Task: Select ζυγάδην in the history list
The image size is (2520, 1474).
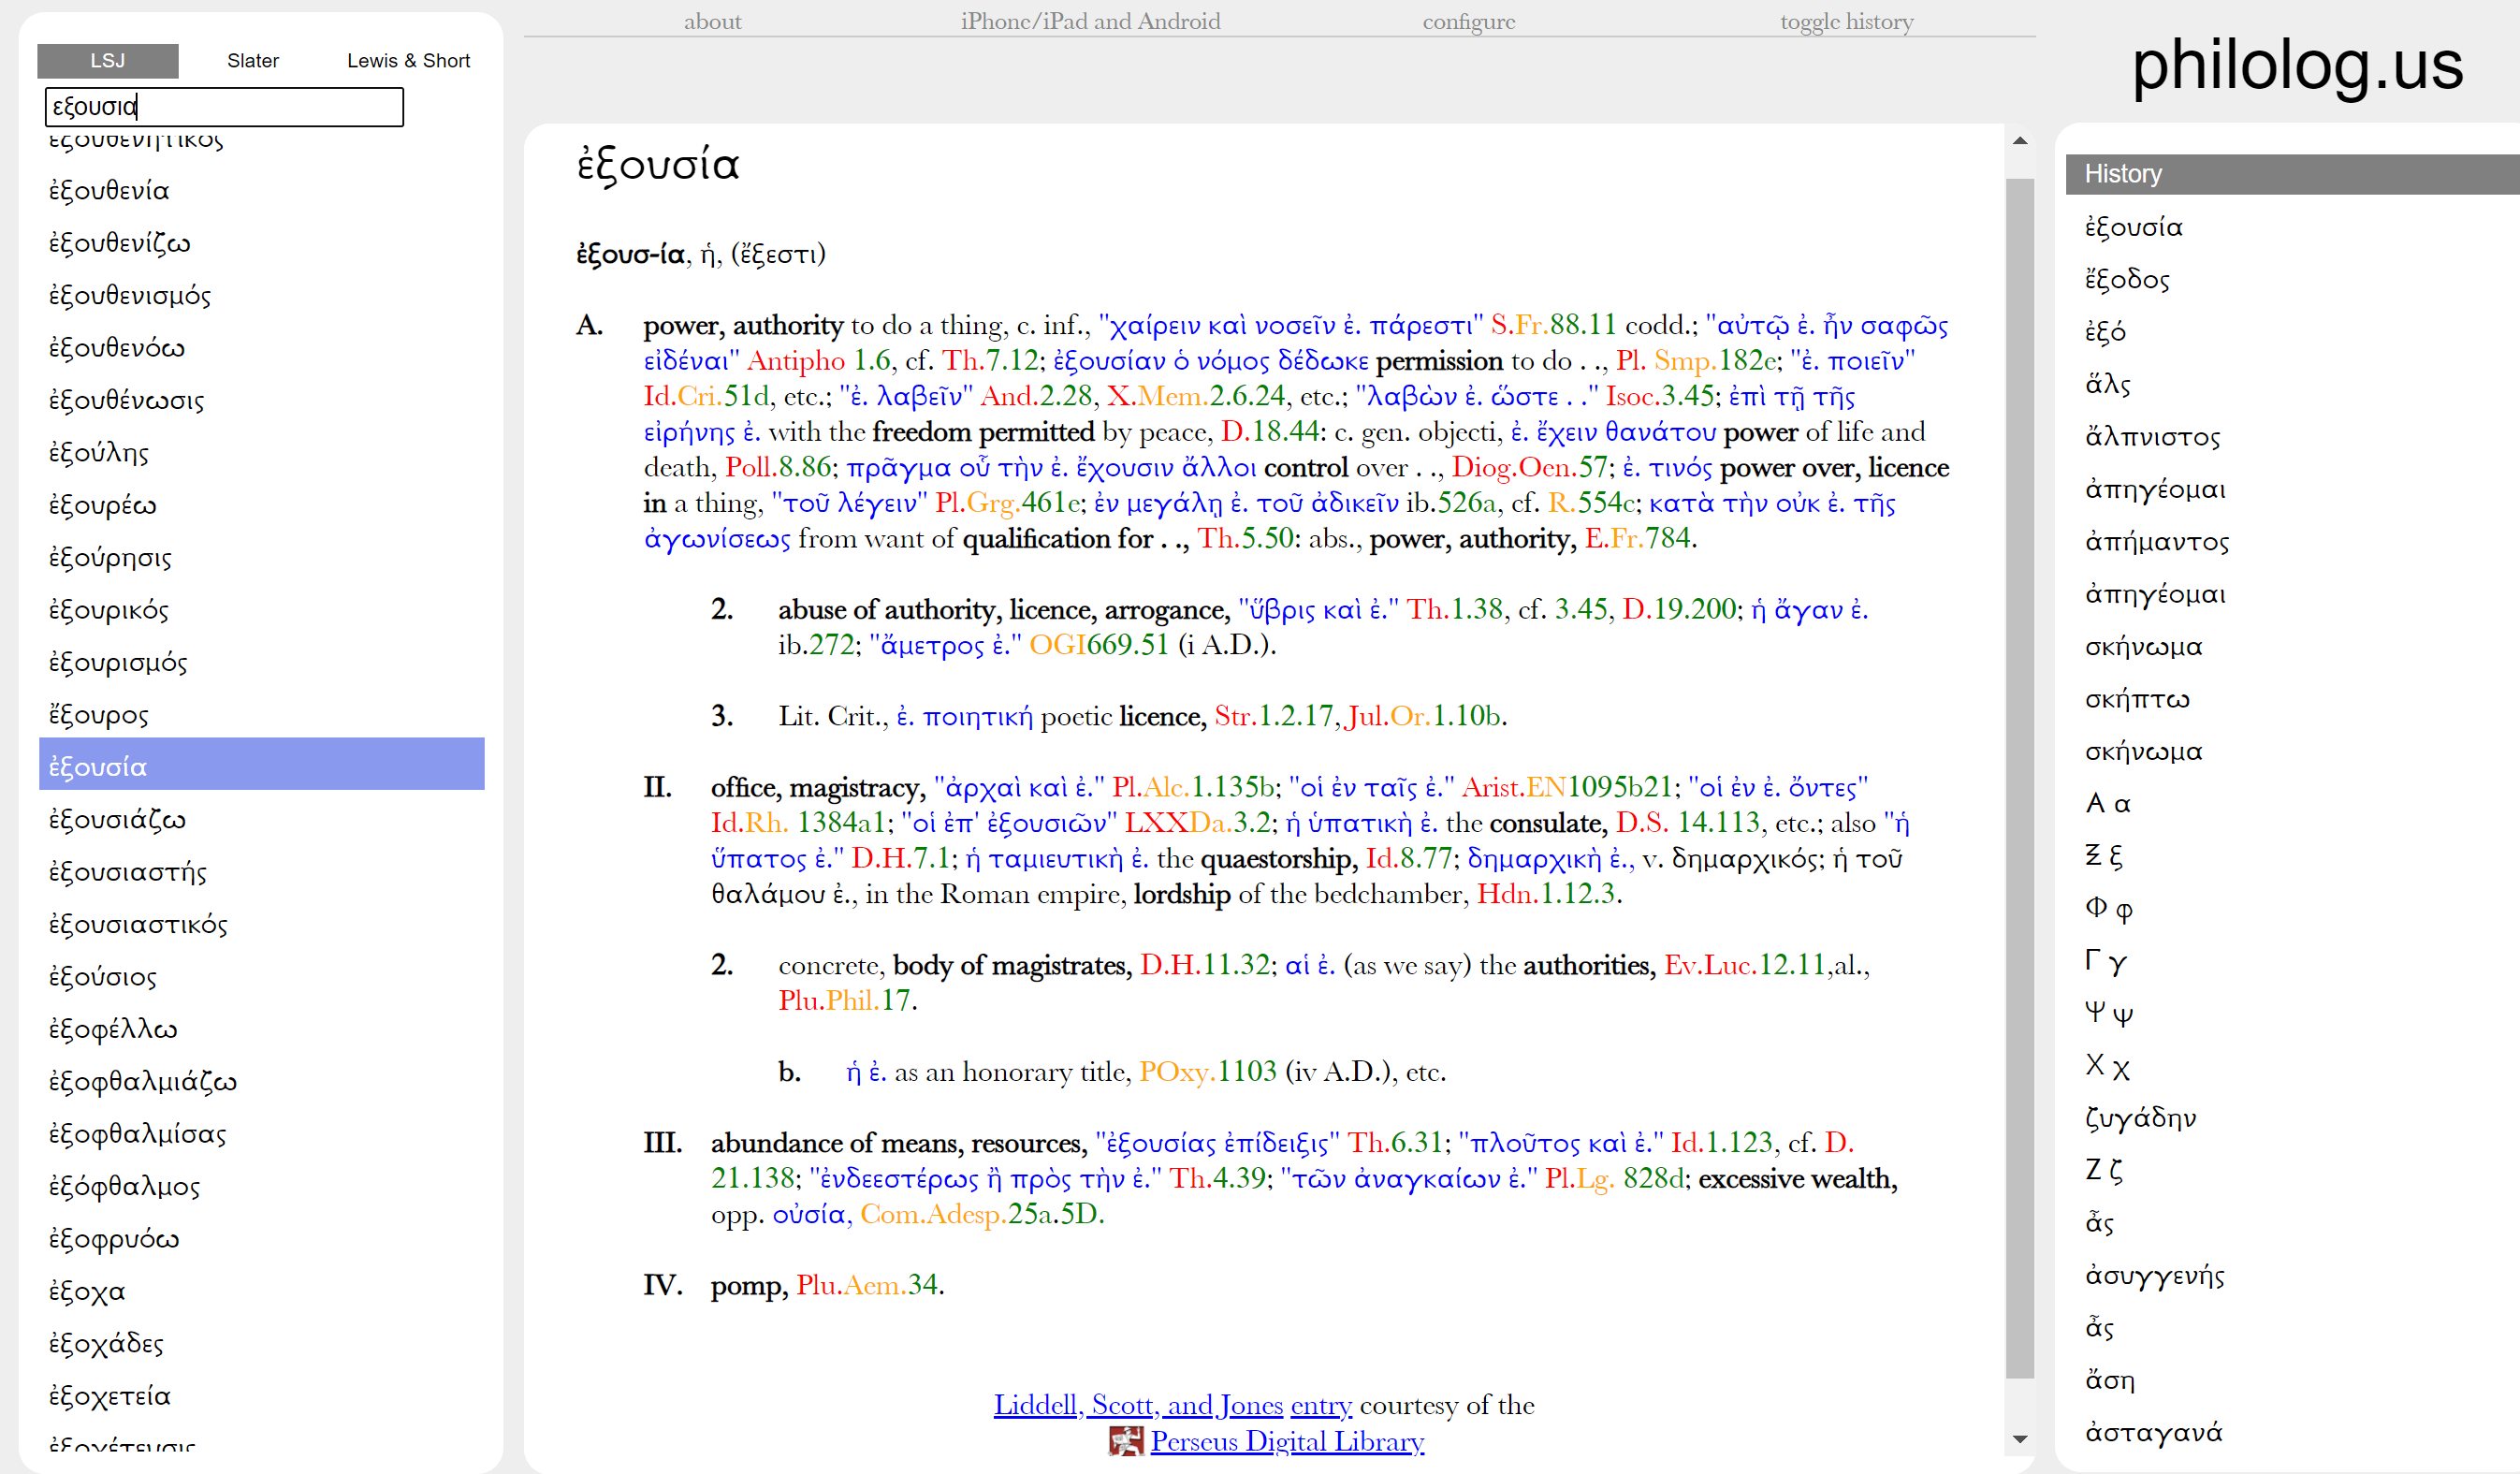Action: click(2140, 1118)
